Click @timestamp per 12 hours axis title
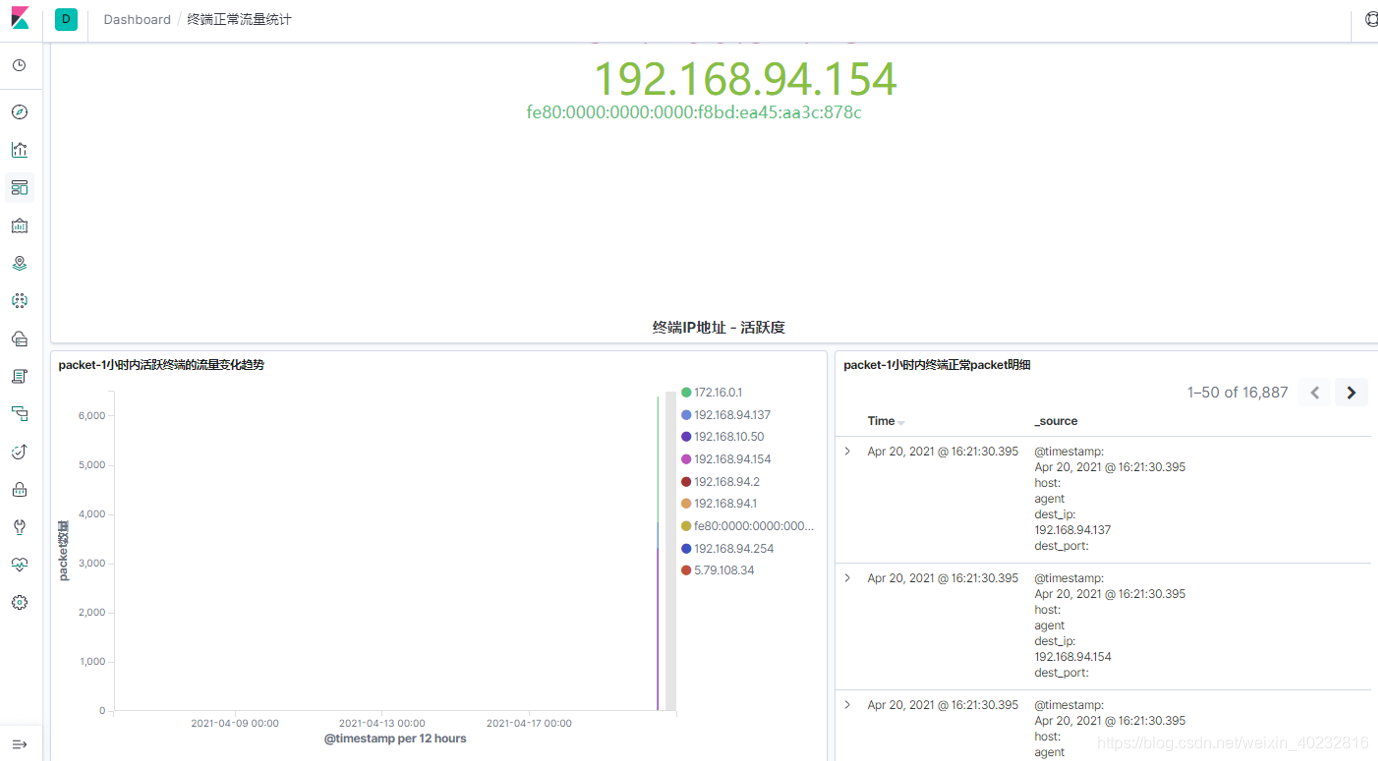 point(395,739)
